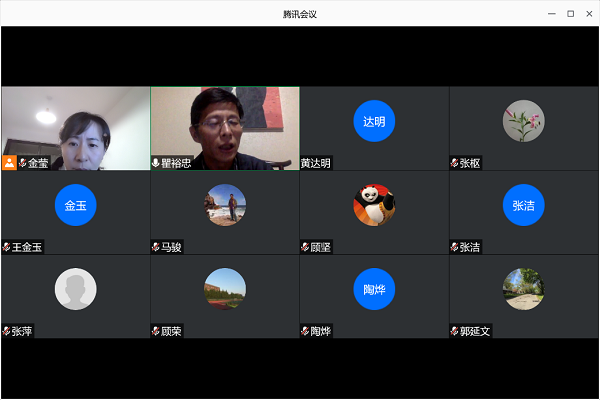
Task: Maximize the 腾讯会议 window
Action: tap(570, 13)
